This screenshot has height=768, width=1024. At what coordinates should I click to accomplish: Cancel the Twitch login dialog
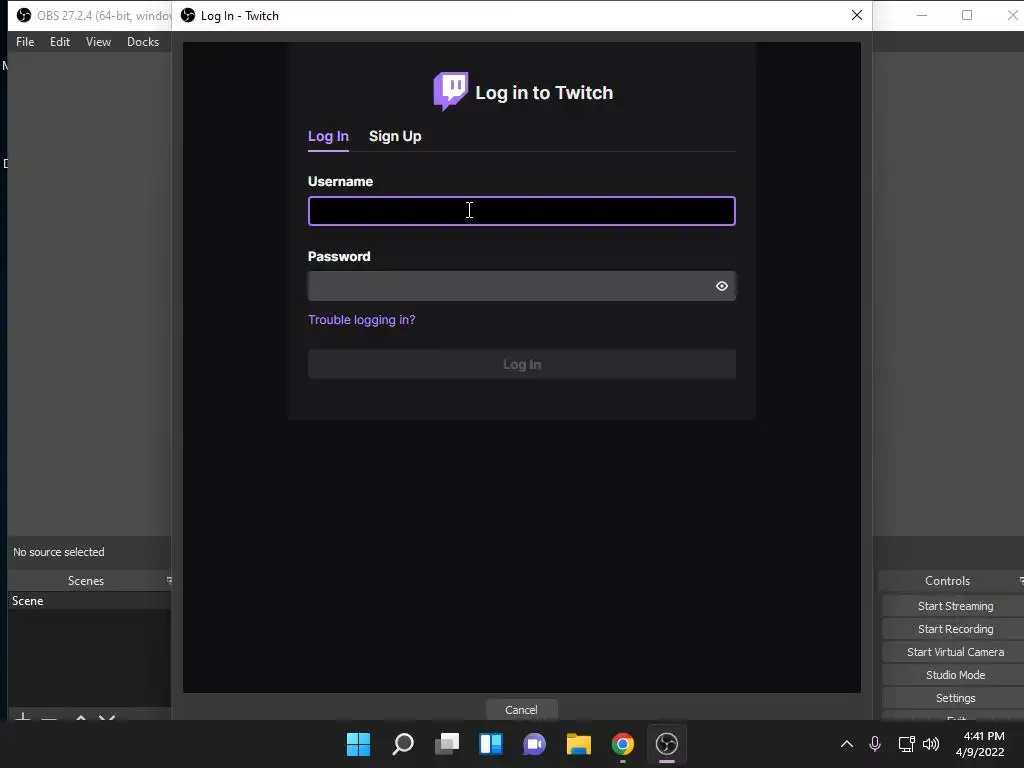pos(521,710)
